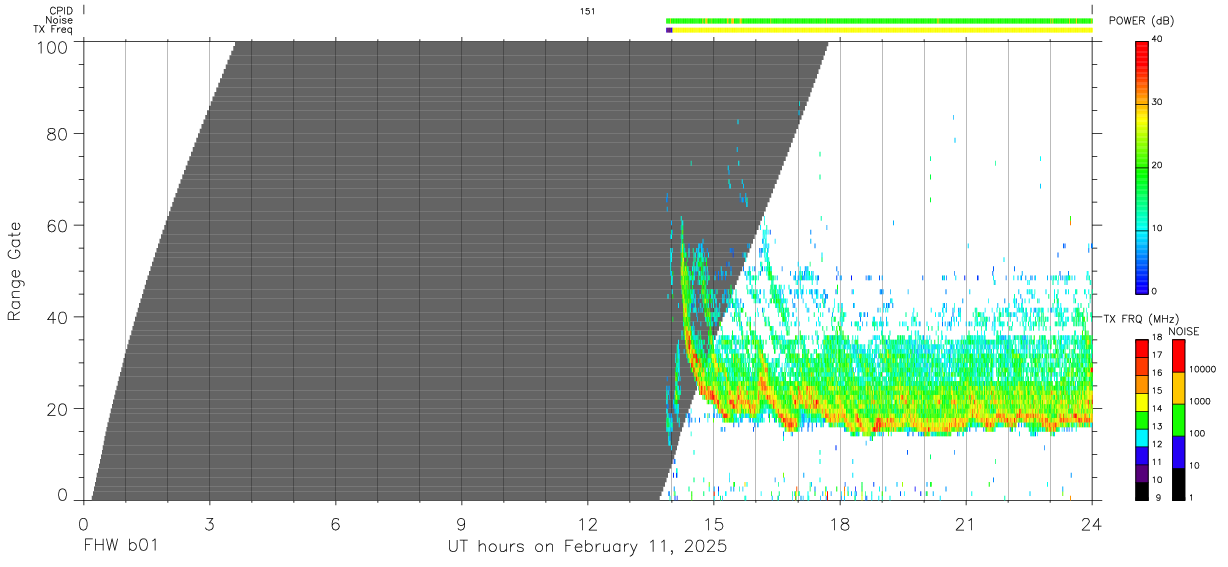Click the x-axis tick label 12

(588, 524)
